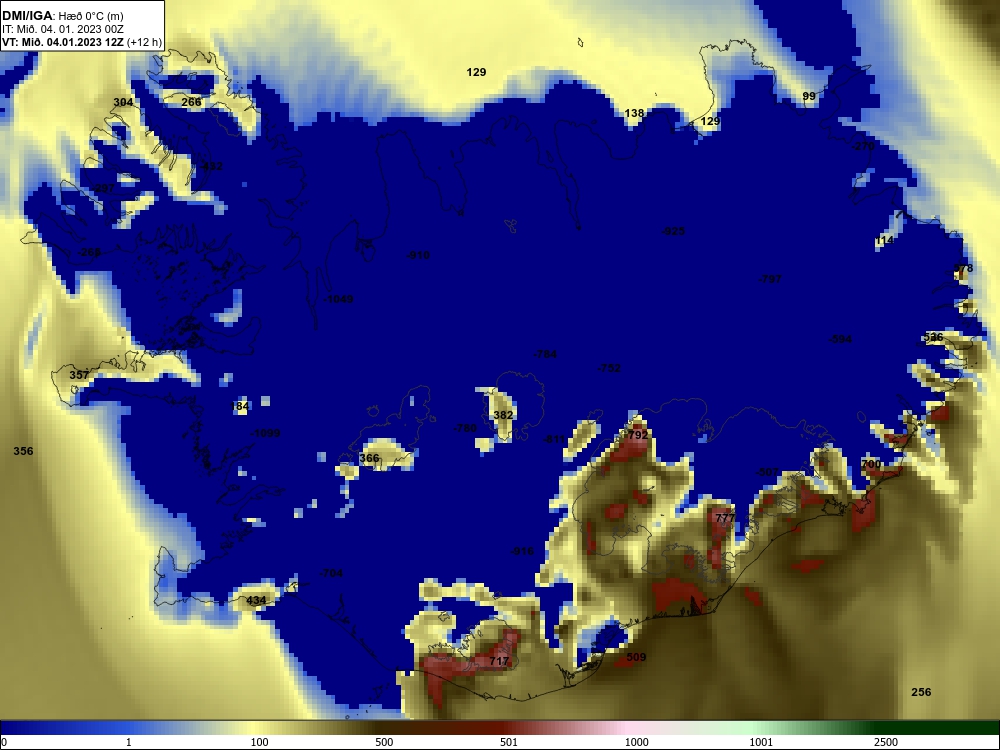Click the 356 value over the ocean
The height and width of the screenshot is (750, 1000).
(x=23, y=451)
